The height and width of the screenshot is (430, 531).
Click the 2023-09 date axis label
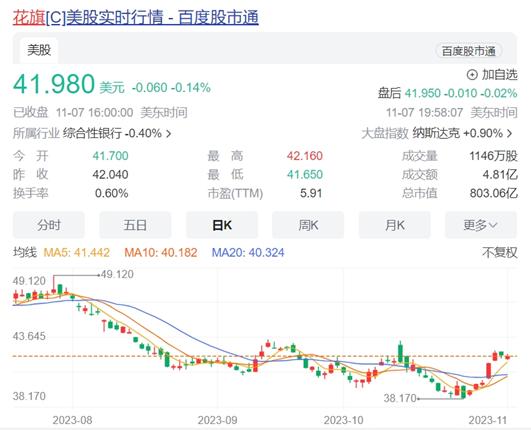pos(217,420)
